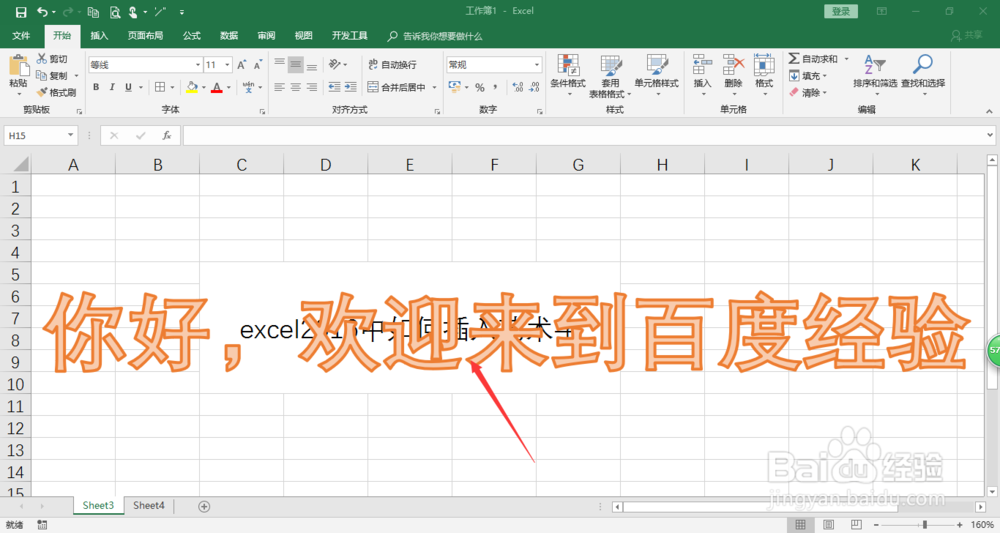Switch to the 插入 Insert tab

(x=99, y=36)
